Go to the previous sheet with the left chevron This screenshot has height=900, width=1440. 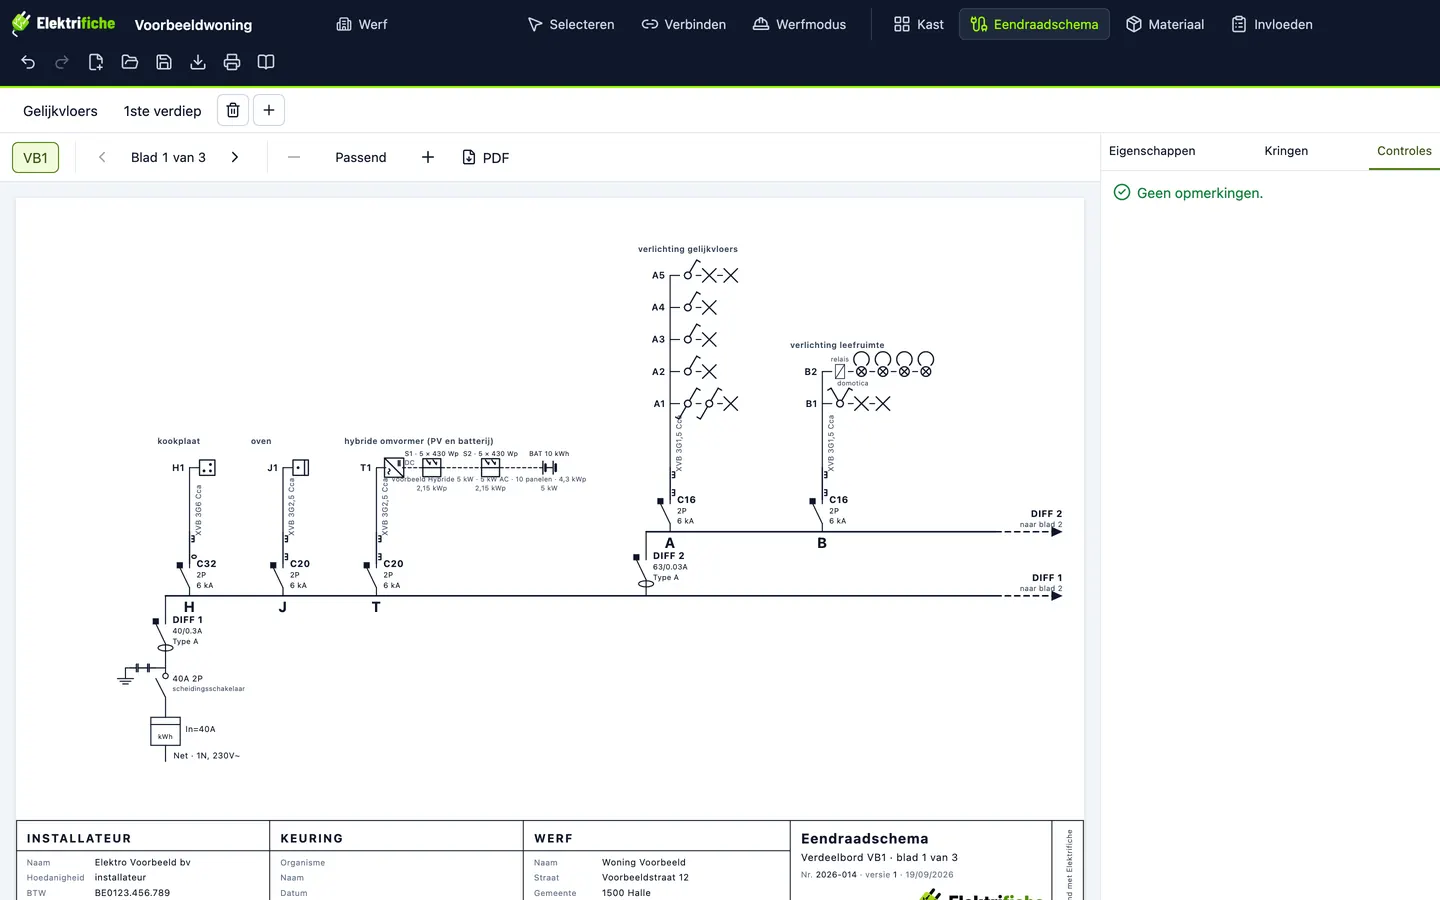point(102,157)
